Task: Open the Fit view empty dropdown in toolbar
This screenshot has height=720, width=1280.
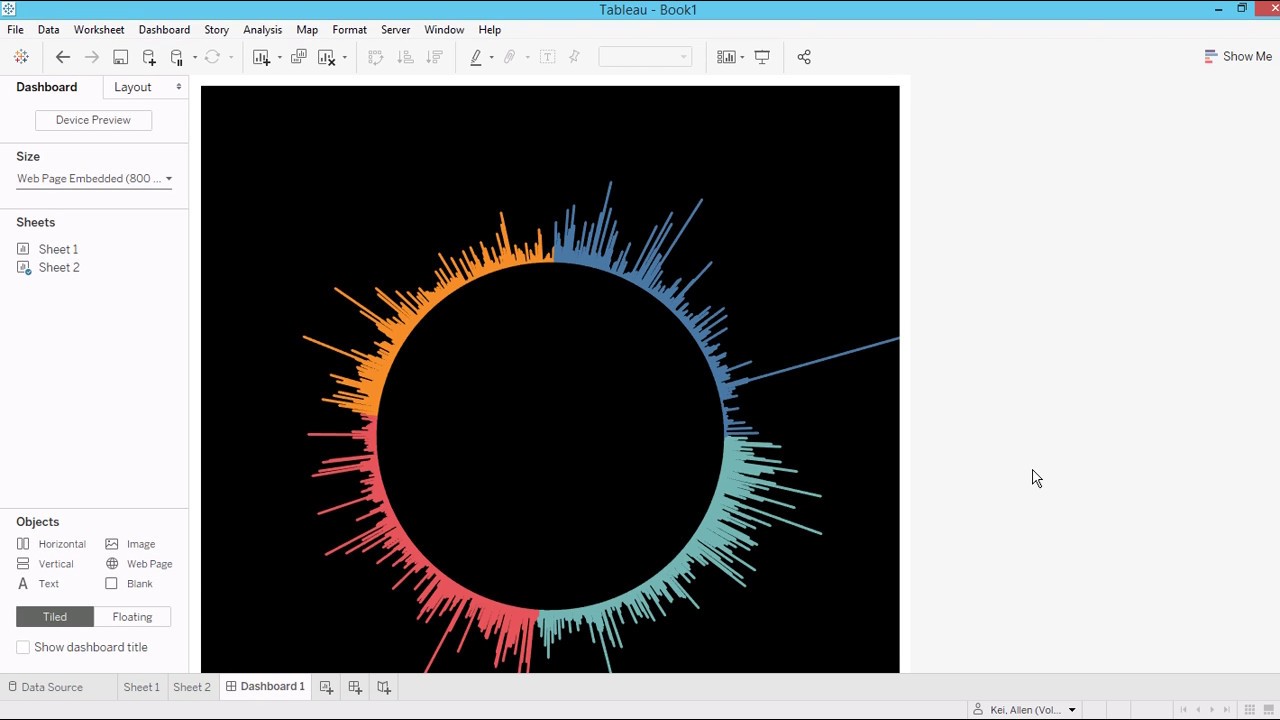Action: click(645, 57)
